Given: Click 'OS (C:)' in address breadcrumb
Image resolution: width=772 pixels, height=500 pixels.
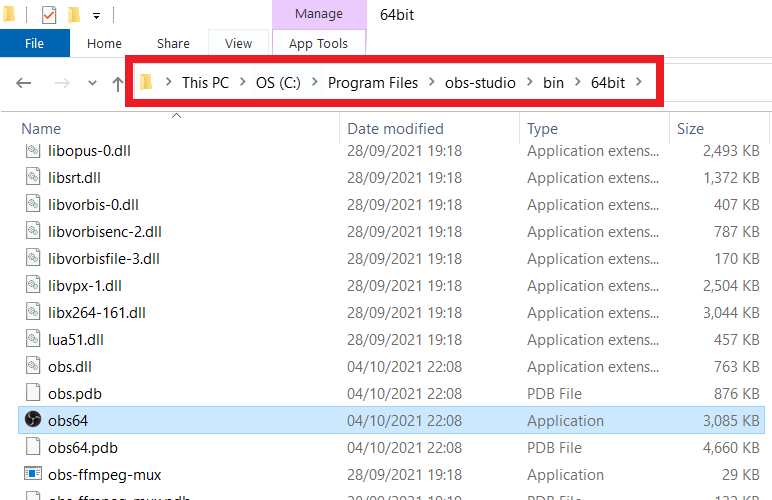Looking at the screenshot, I should [278, 83].
